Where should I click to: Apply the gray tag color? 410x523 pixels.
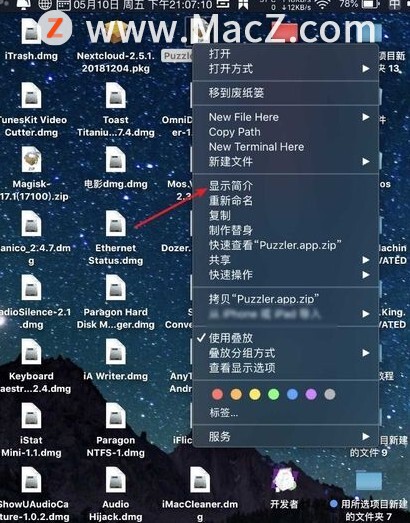(x=330, y=394)
